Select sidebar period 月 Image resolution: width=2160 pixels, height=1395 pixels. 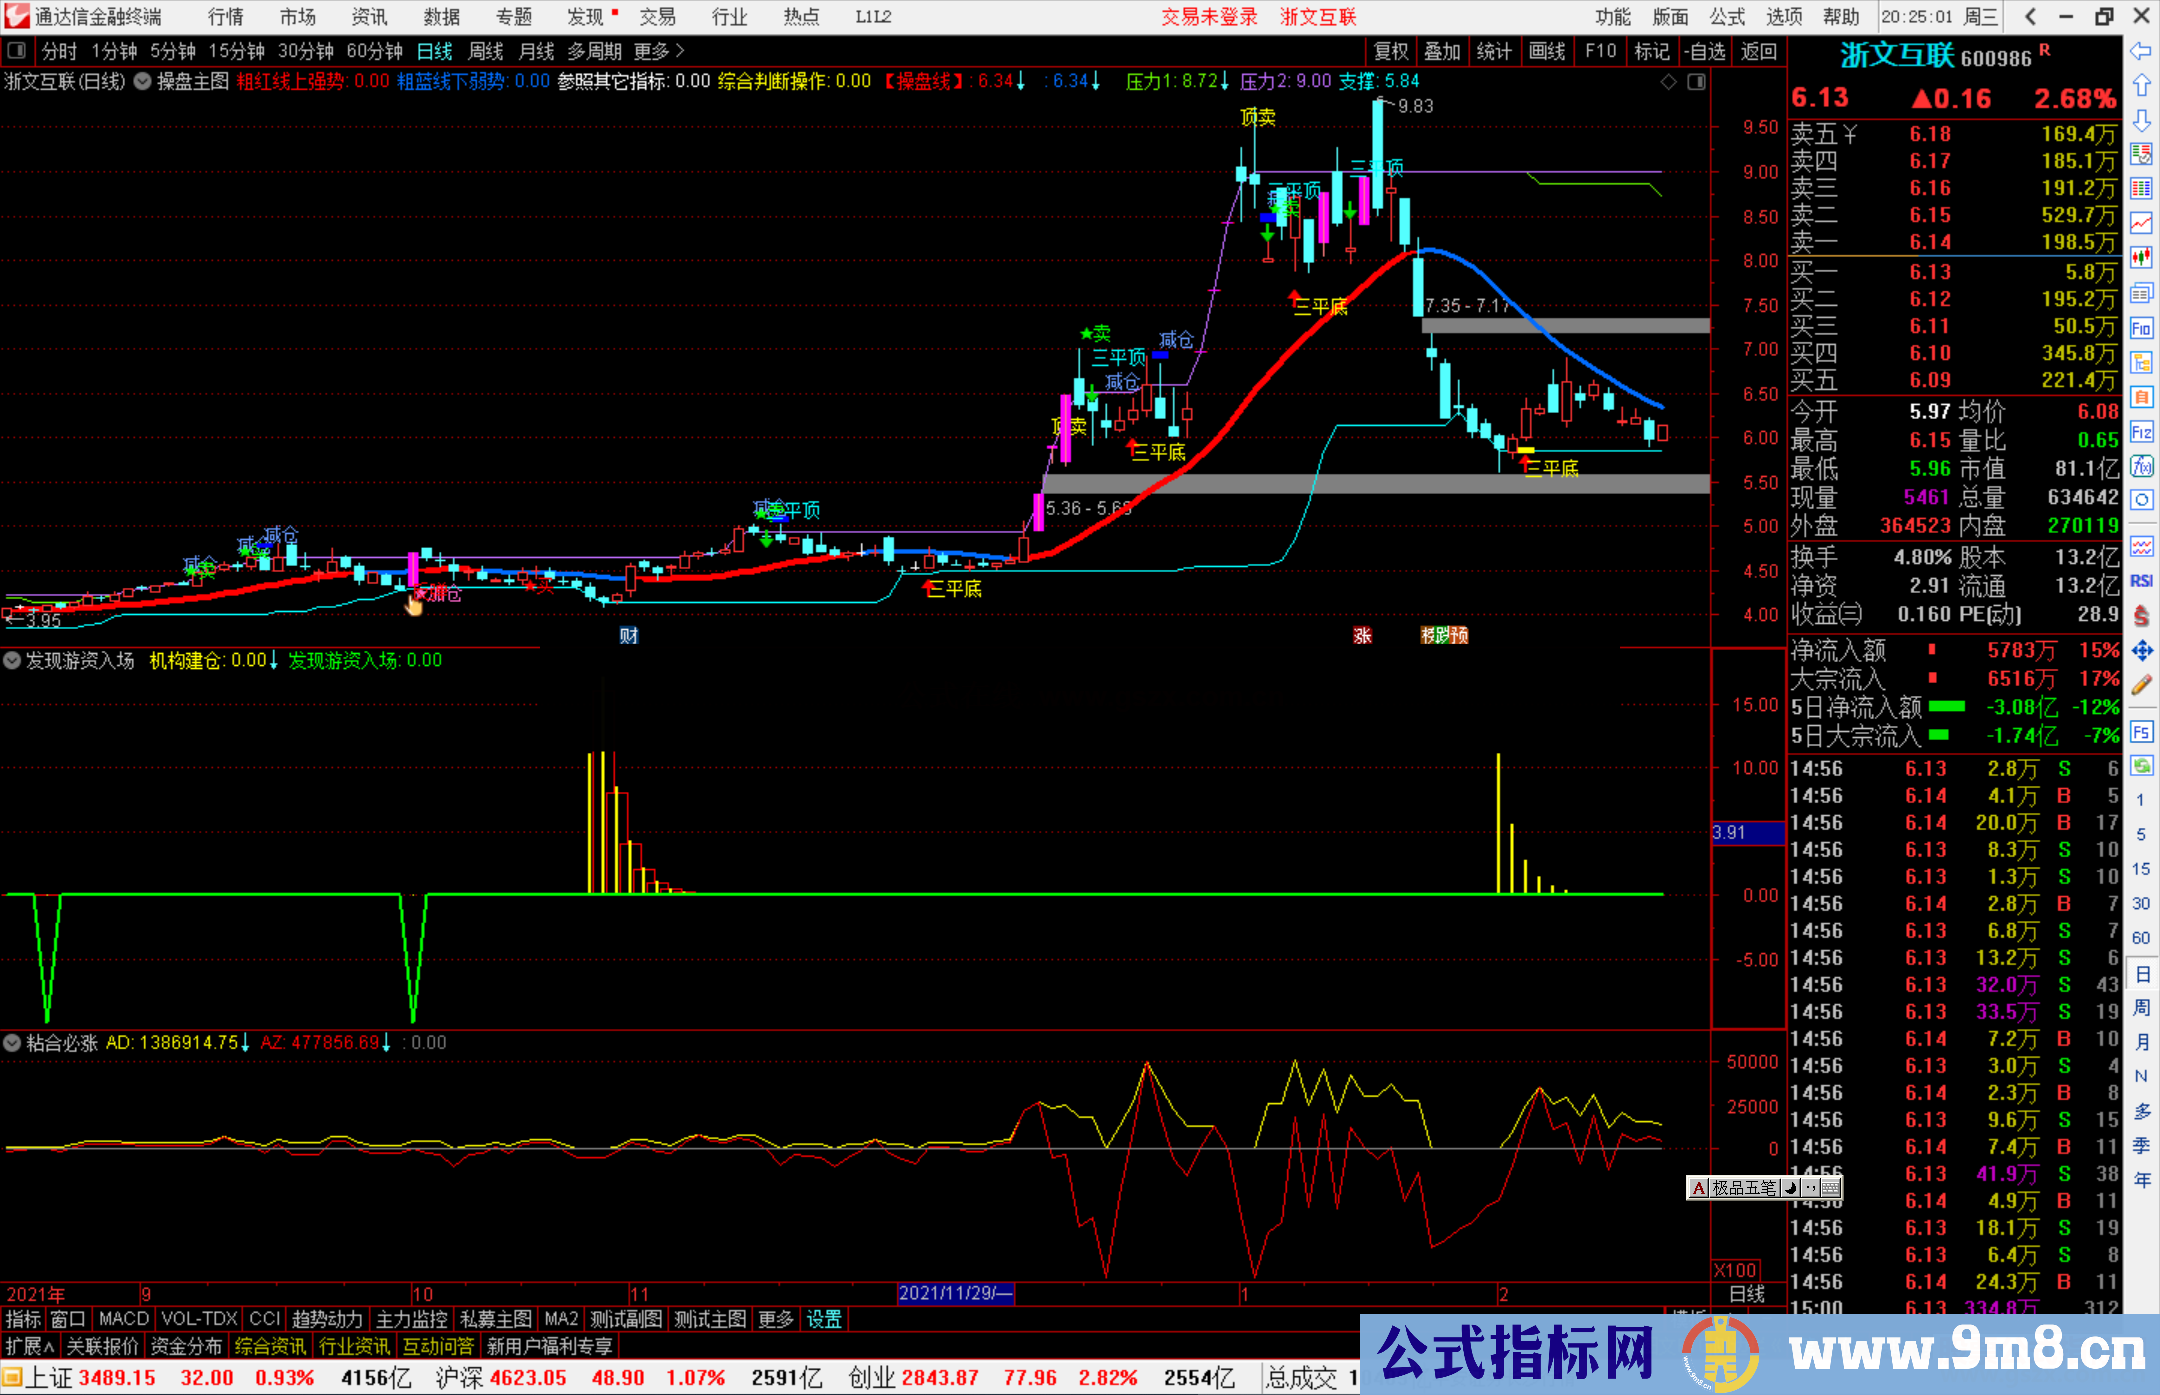[2141, 1042]
